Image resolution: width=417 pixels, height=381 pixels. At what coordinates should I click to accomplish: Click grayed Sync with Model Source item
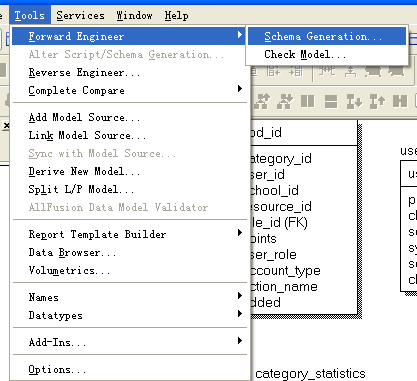[x=129, y=153]
